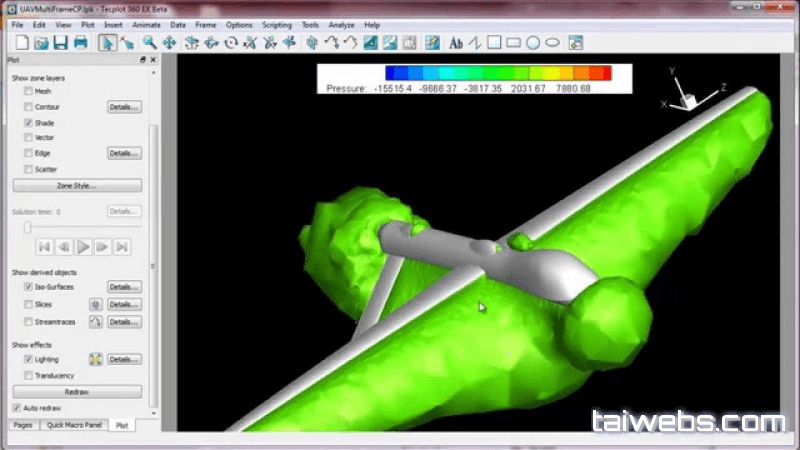Click the Print icon in the toolbar
Screen dimensions: 800x450
[79, 42]
